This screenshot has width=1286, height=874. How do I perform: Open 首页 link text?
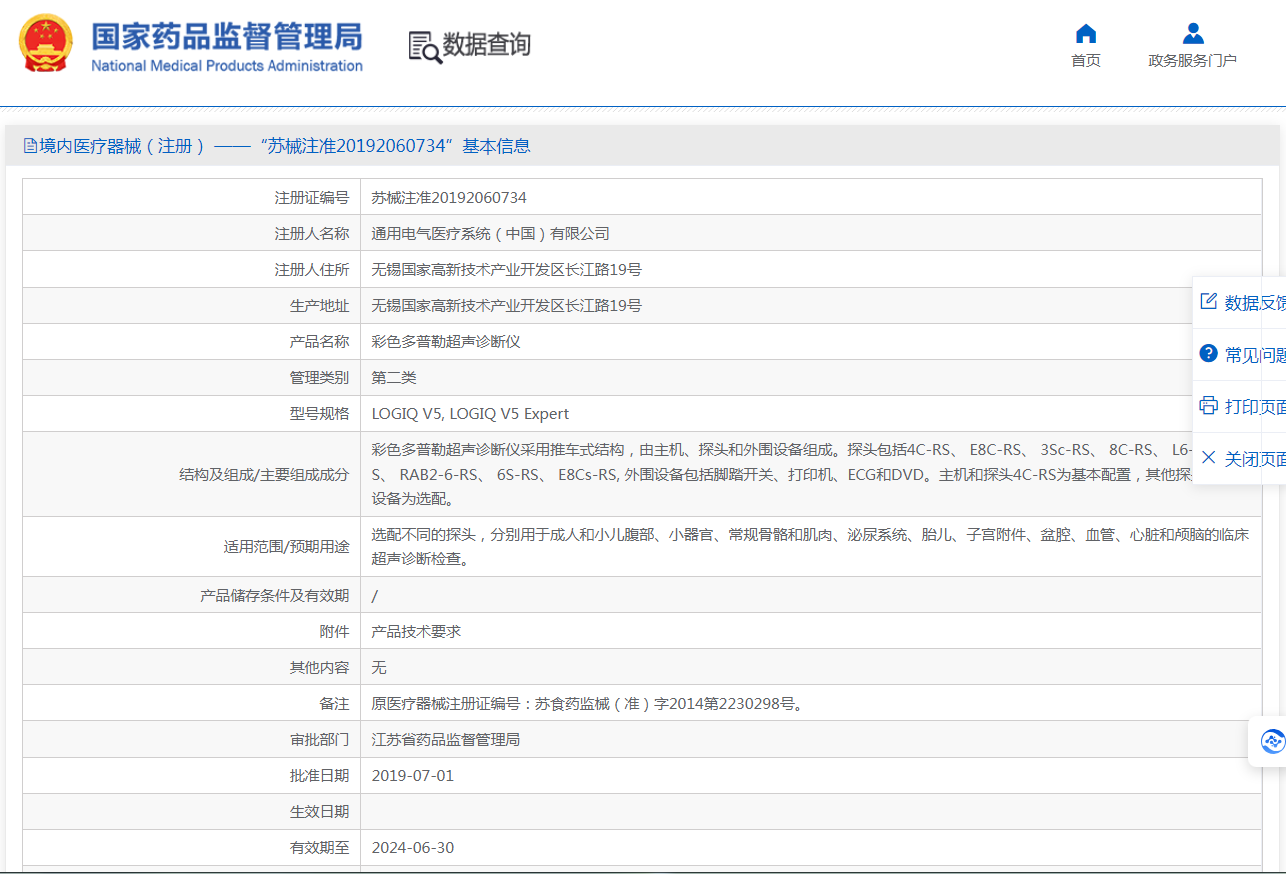coord(1086,61)
